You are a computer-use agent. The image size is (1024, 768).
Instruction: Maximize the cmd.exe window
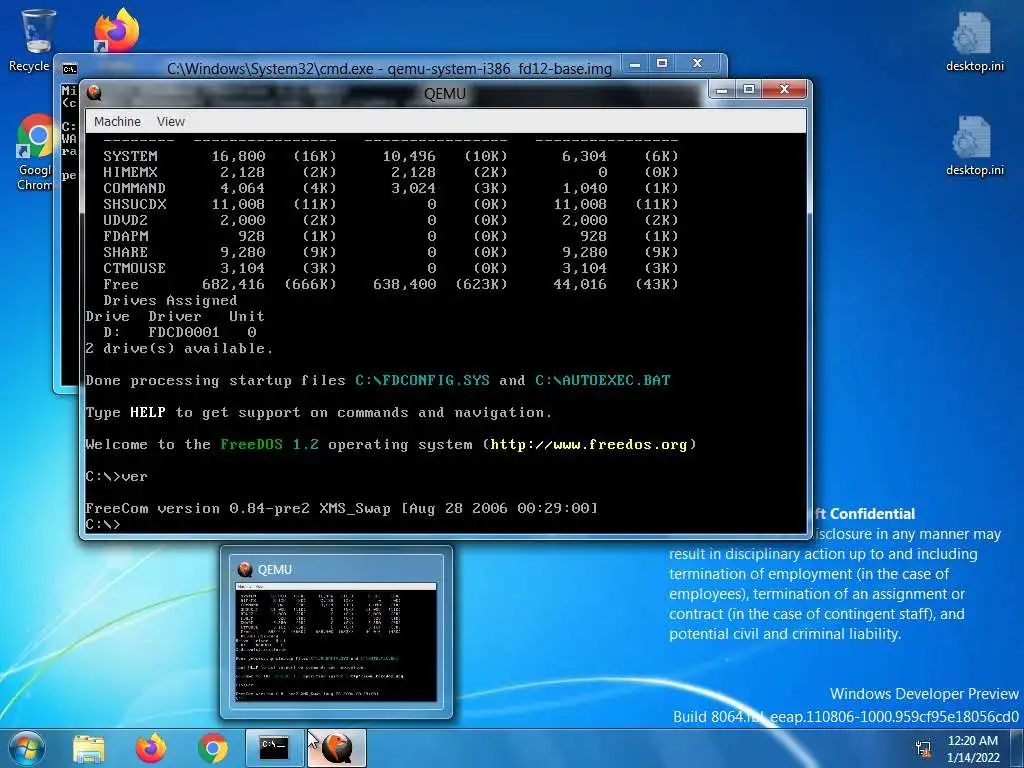pos(662,64)
